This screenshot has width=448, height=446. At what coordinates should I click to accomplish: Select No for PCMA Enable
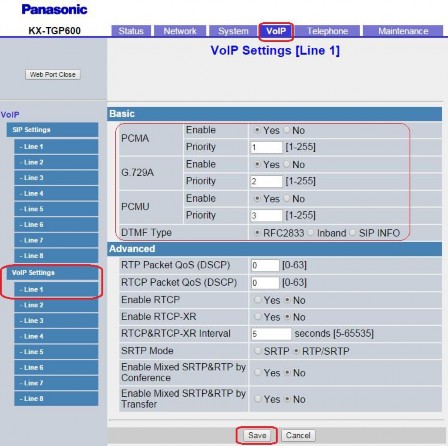(x=287, y=130)
